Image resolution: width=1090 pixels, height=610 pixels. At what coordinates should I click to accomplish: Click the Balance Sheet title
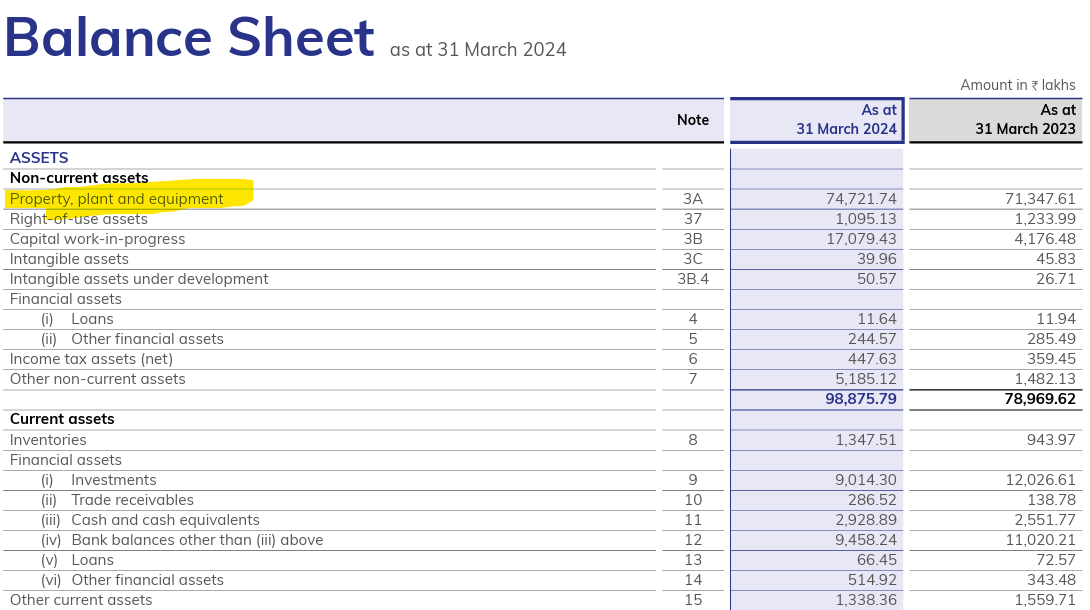pyautogui.click(x=189, y=38)
